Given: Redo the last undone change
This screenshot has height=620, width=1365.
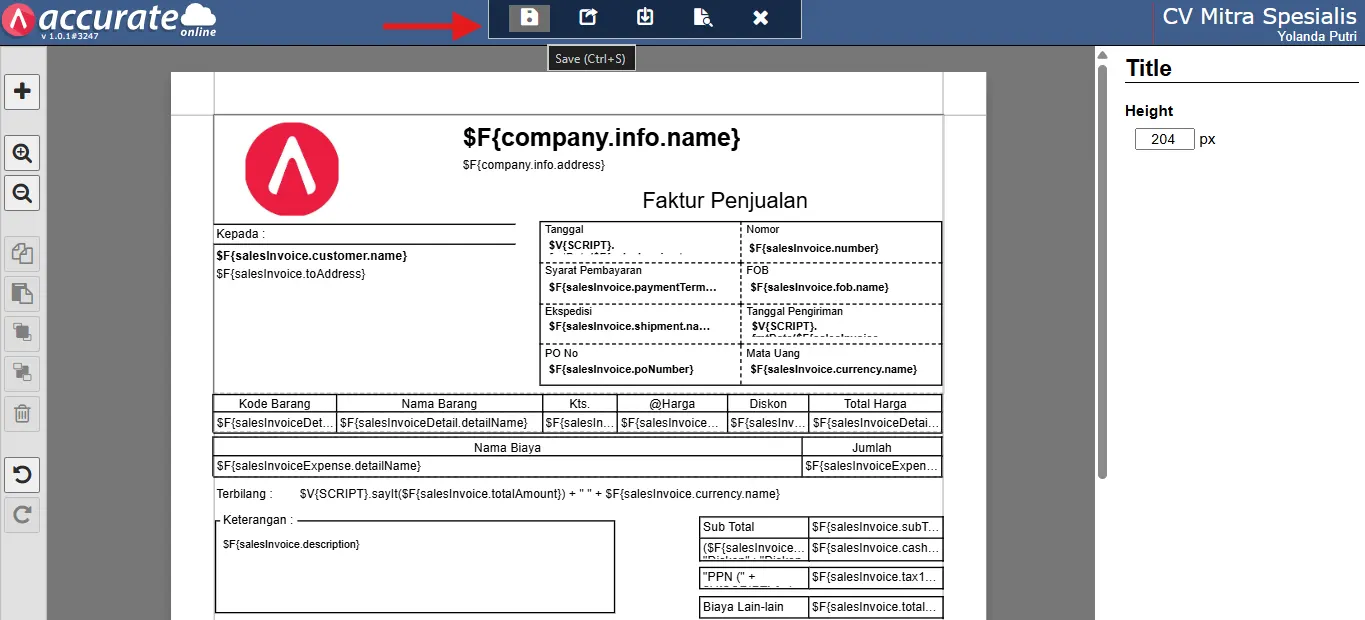Looking at the screenshot, I should click(22, 515).
